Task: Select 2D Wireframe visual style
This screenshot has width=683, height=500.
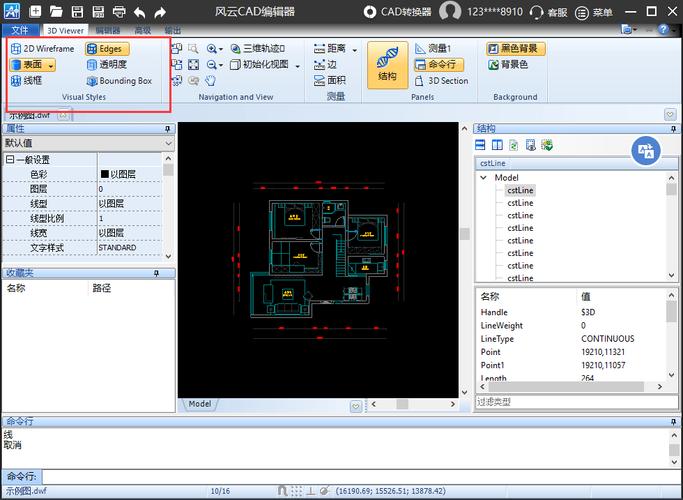Action: coord(42,48)
